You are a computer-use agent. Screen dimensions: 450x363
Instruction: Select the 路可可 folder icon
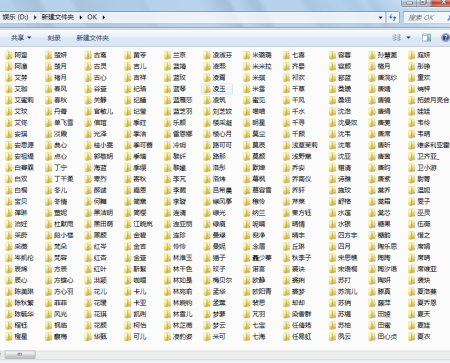(207, 145)
